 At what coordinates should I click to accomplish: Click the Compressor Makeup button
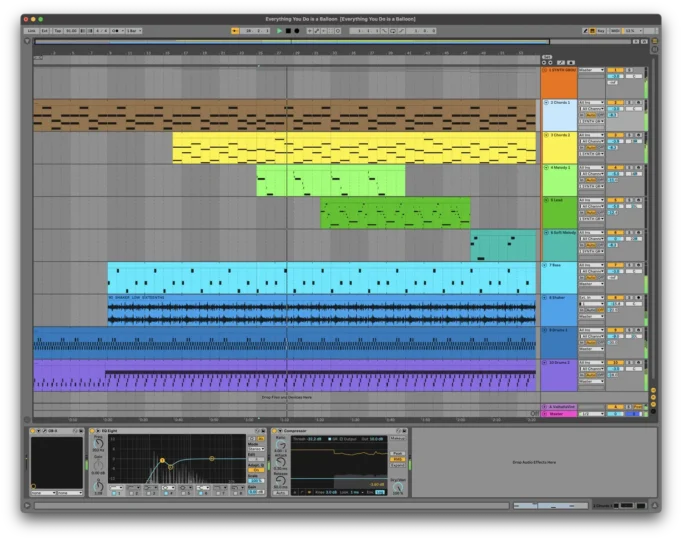pyautogui.click(x=397, y=437)
